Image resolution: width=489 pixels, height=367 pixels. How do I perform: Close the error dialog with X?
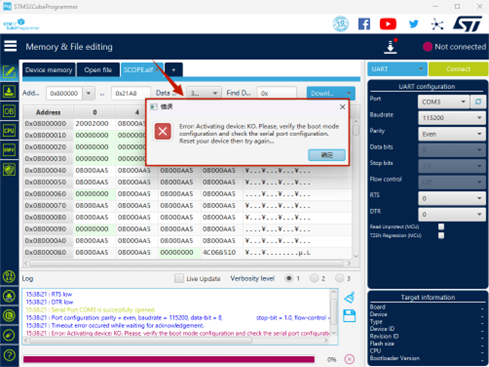click(x=342, y=107)
